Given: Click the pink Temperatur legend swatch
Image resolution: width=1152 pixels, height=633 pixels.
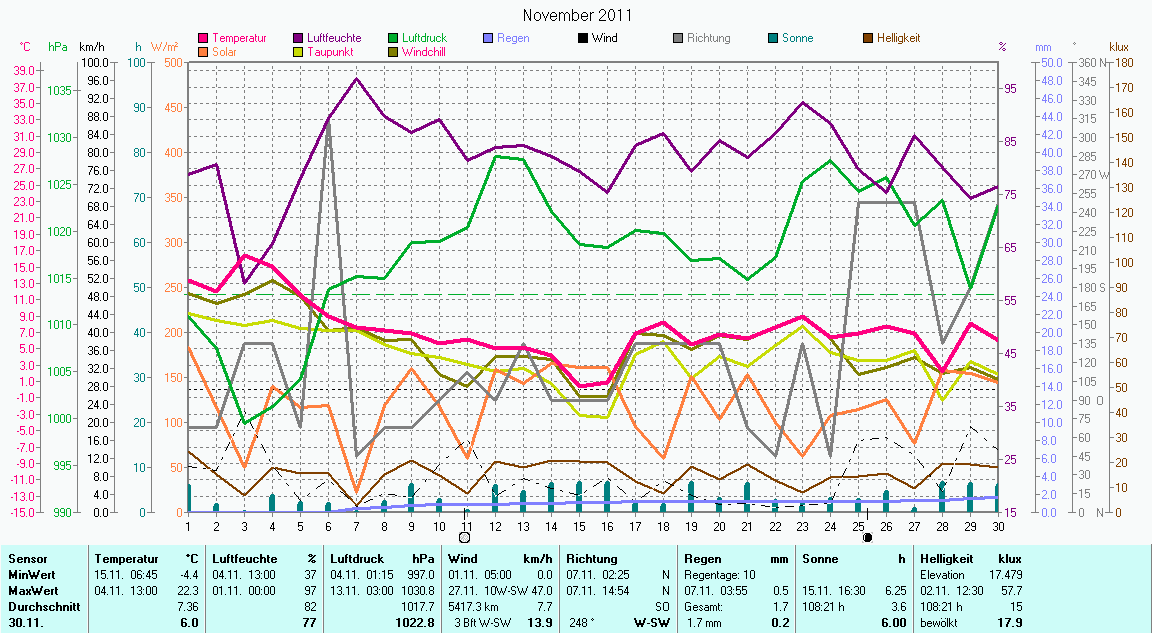Looking at the screenshot, I should (204, 39).
